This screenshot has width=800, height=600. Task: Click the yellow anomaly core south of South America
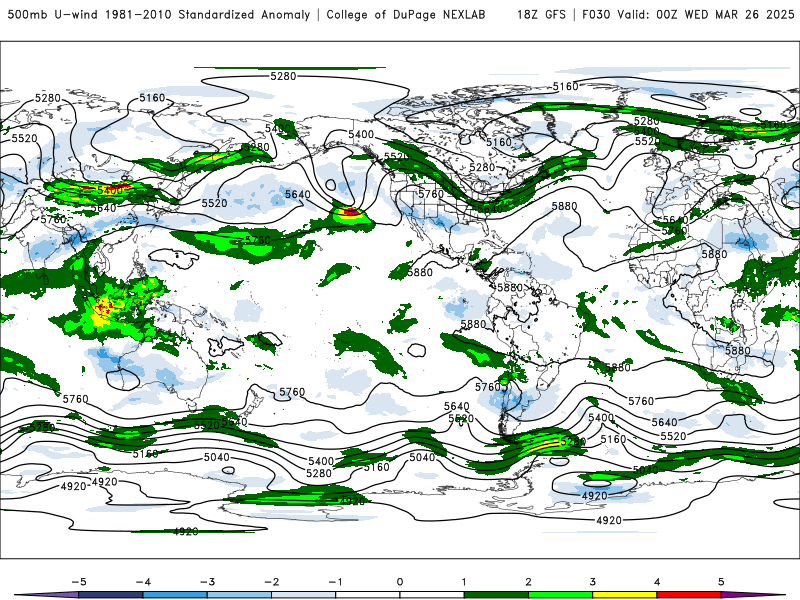click(x=545, y=444)
